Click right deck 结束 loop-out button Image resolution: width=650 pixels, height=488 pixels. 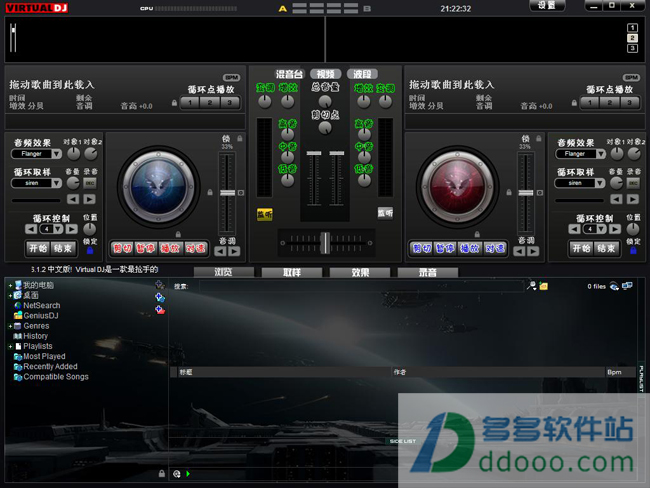click(606, 248)
